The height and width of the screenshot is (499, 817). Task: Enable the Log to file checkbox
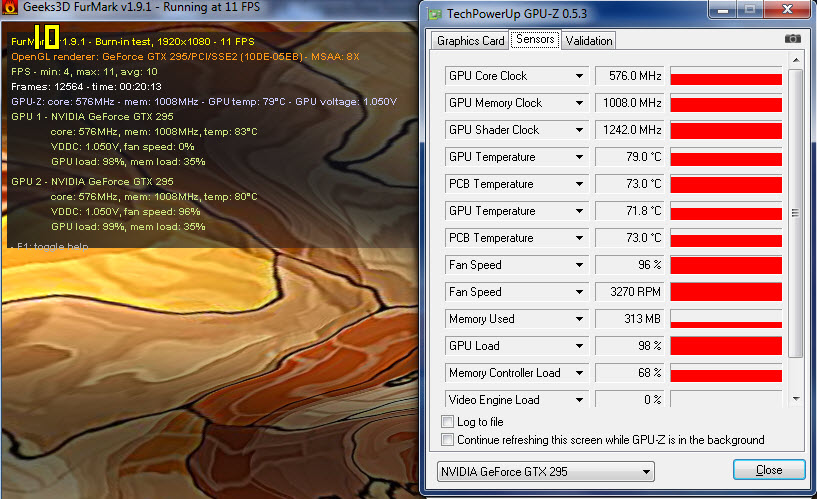point(447,421)
